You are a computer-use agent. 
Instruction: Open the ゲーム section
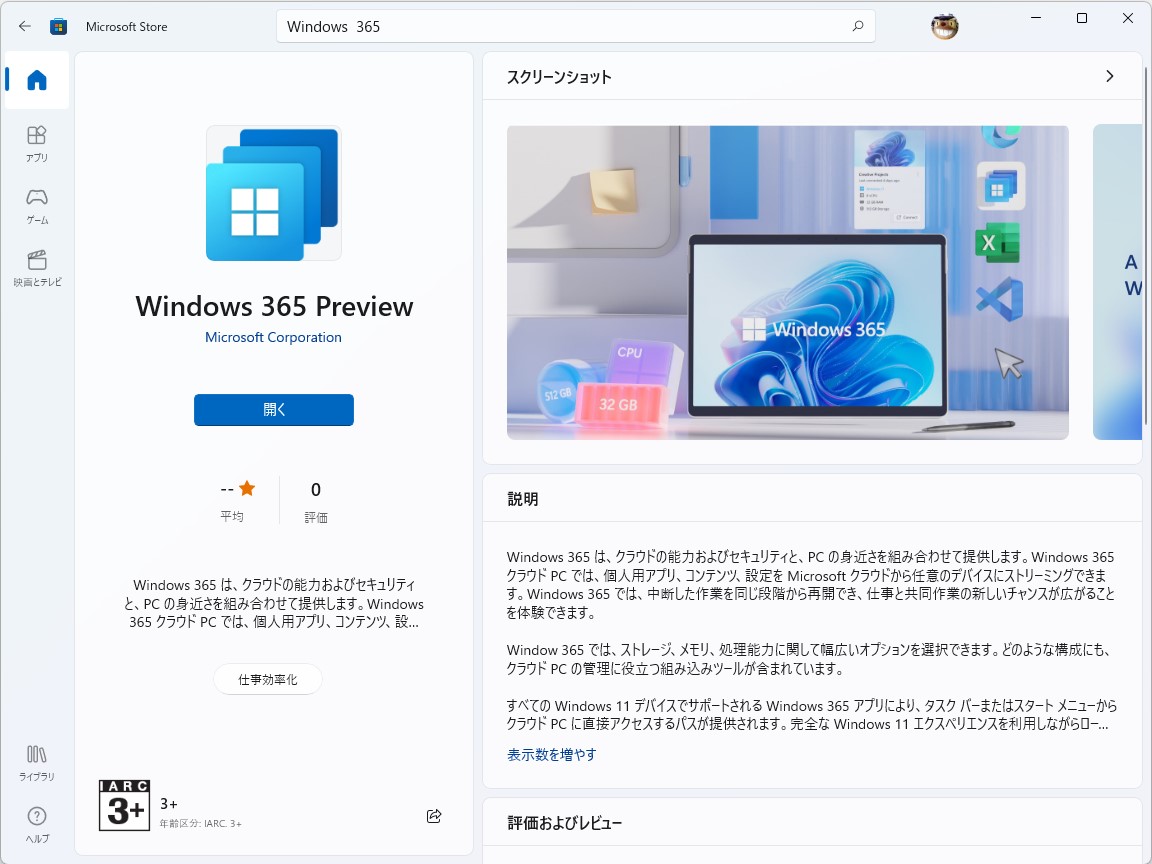[x=36, y=203]
